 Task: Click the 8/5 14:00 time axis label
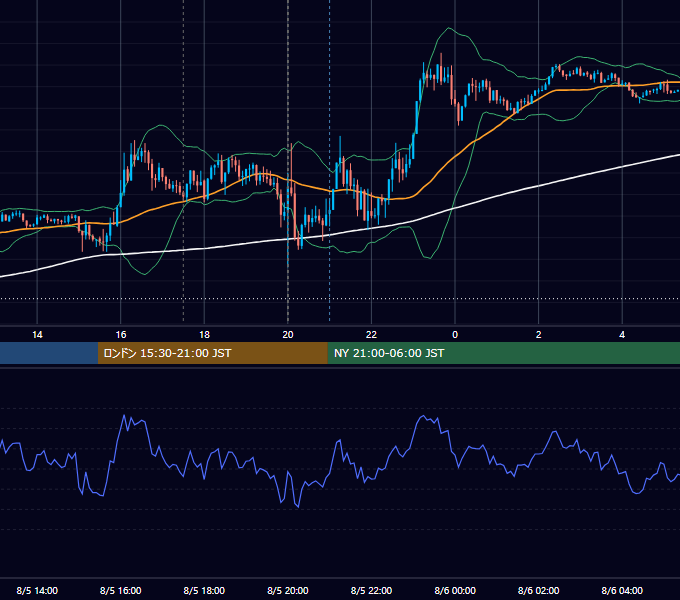point(37,590)
